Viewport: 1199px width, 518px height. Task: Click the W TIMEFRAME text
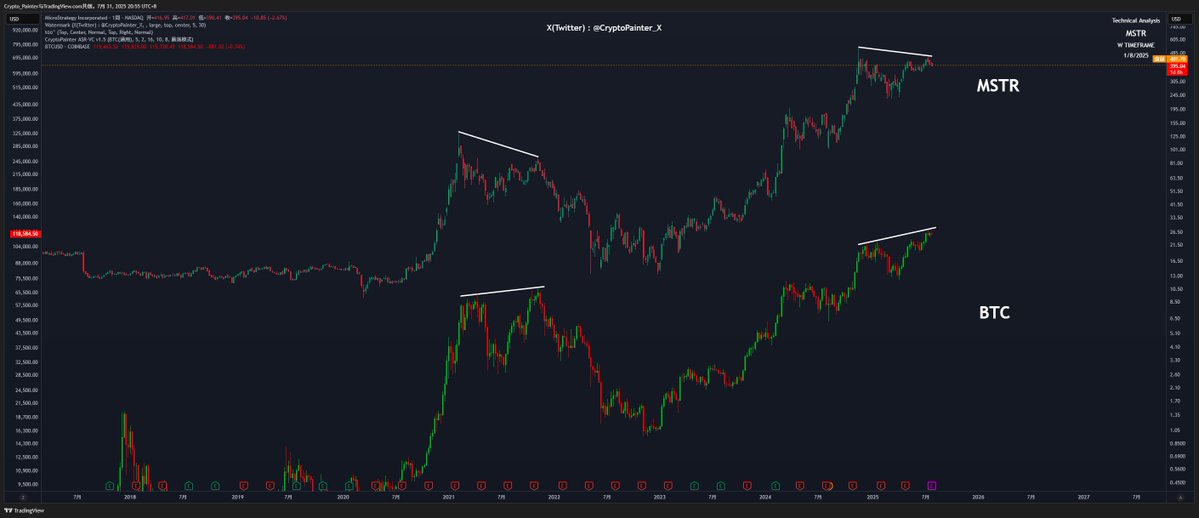pyautogui.click(x=1136, y=45)
